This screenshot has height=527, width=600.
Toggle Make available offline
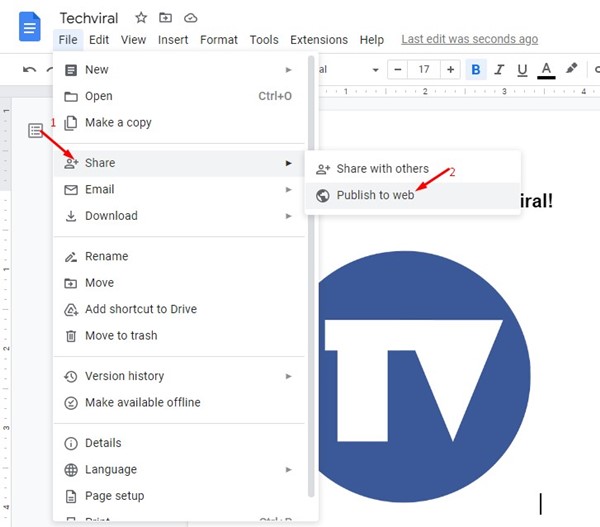[178, 402]
